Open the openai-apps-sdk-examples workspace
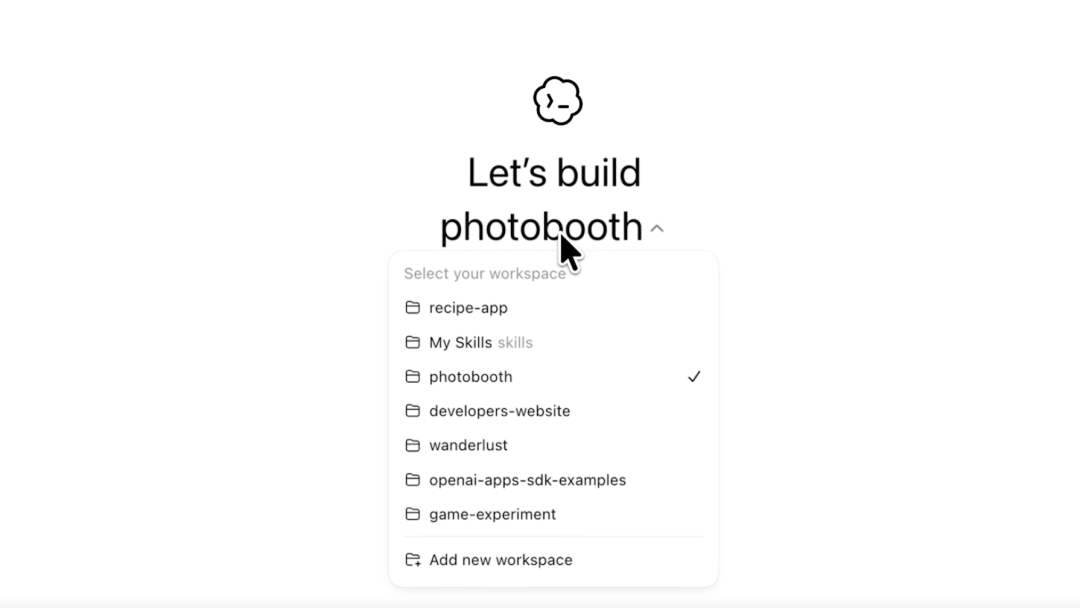Viewport: 1080px width, 608px height. point(553,480)
